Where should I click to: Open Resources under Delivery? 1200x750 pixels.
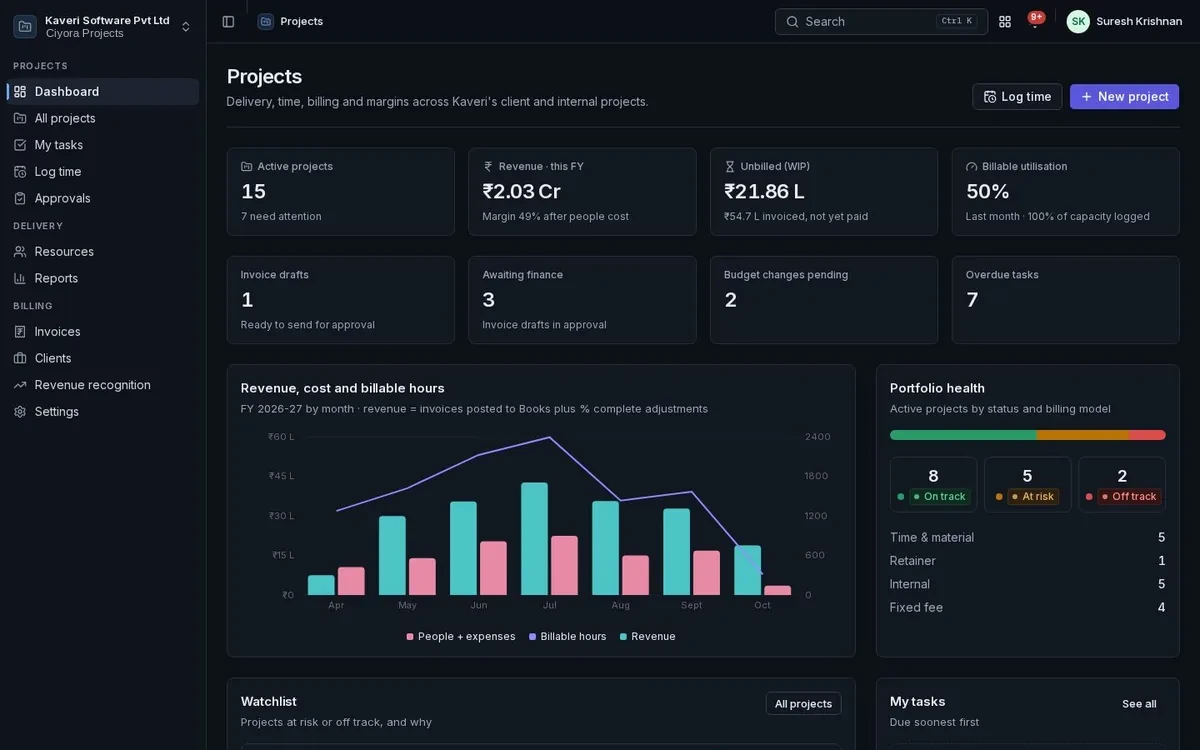coord(103,251)
